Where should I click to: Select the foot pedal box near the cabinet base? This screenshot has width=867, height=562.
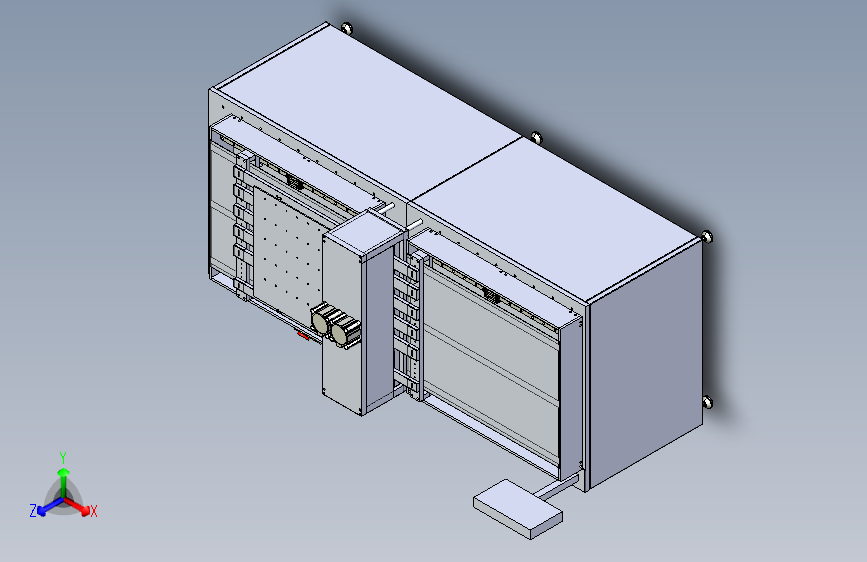click(x=518, y=509)
